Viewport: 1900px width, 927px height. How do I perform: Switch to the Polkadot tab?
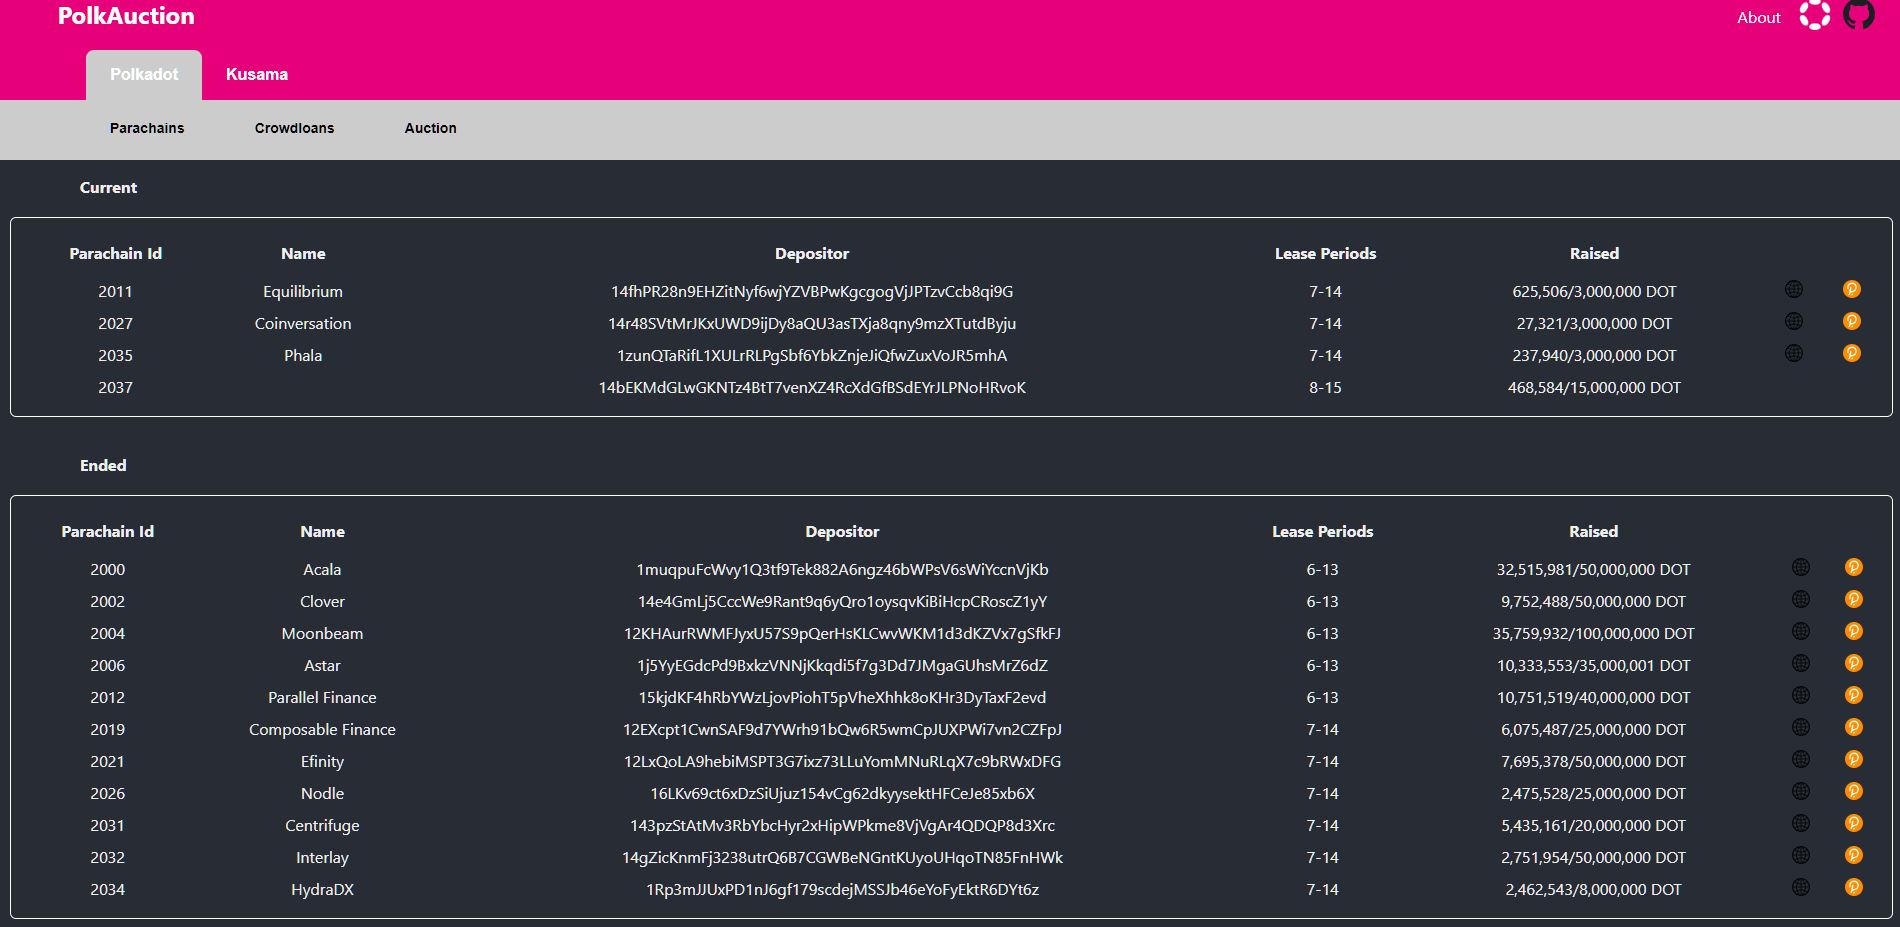pyautogui.click(x=144, y=75)
